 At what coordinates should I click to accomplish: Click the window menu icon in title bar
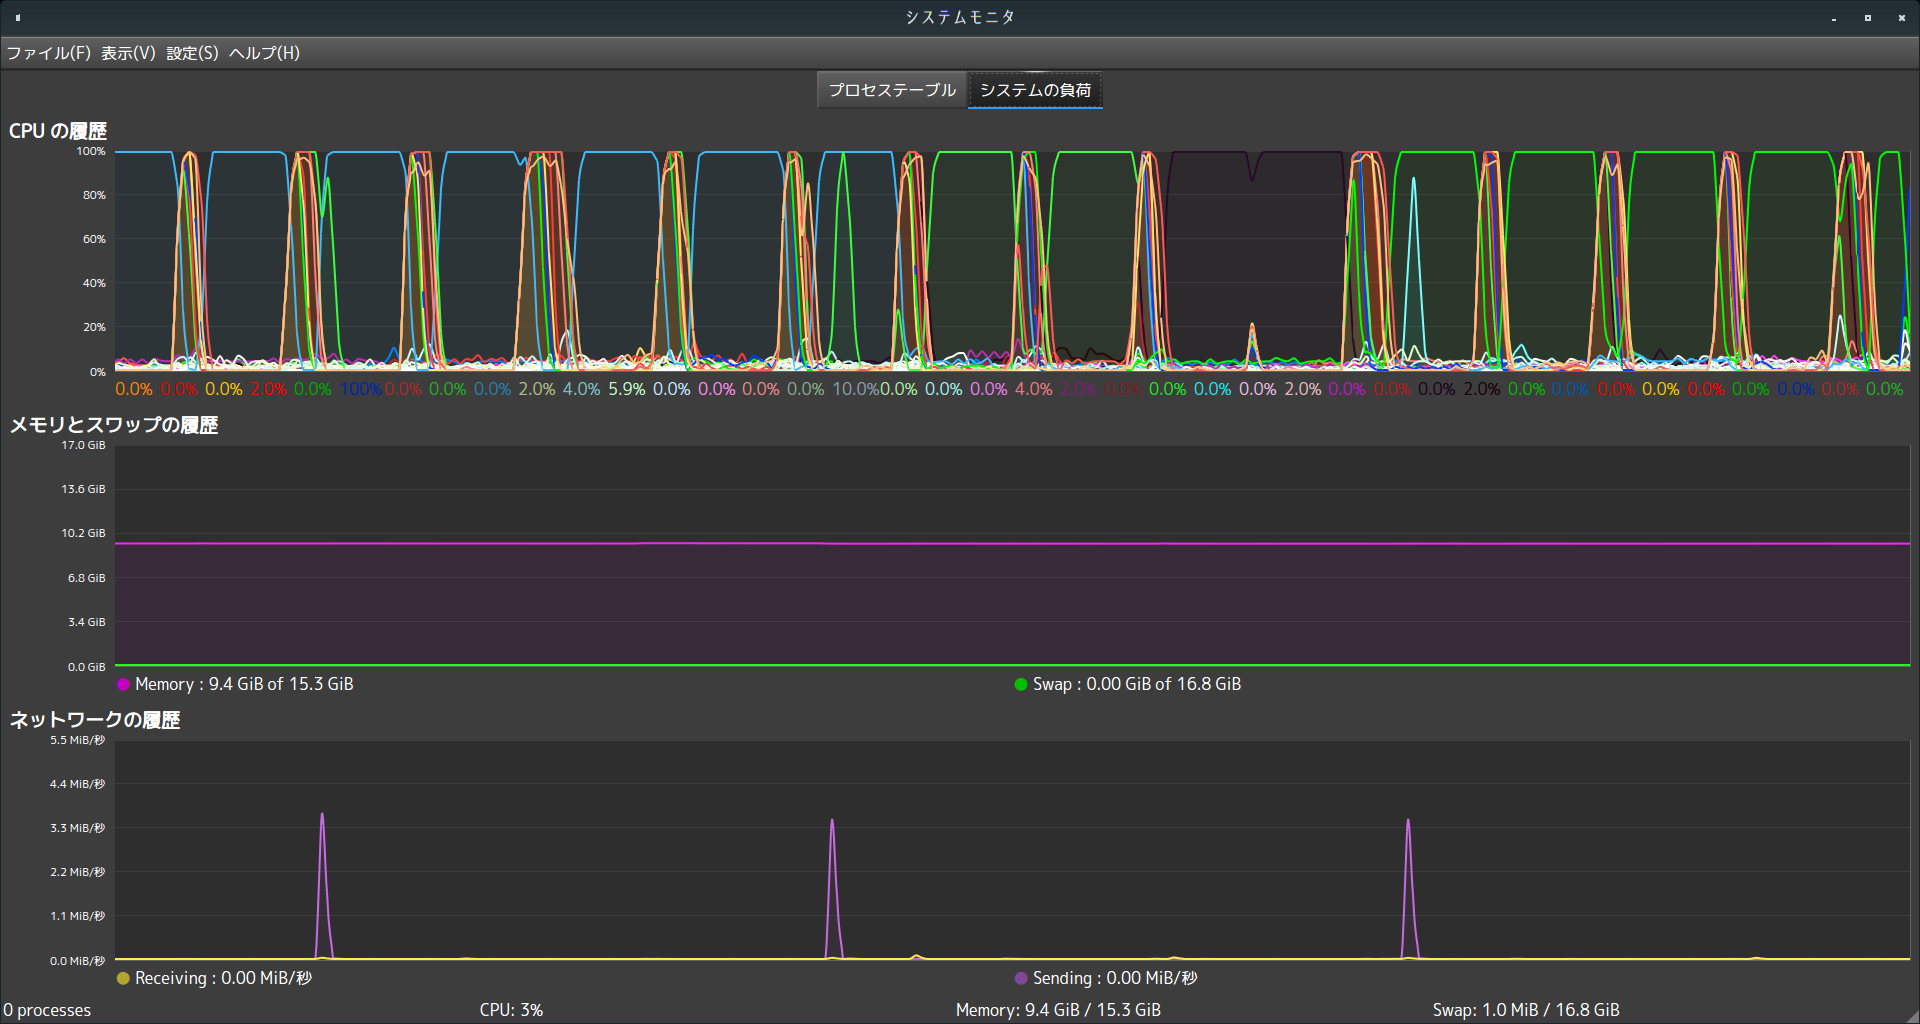point(18,17)
